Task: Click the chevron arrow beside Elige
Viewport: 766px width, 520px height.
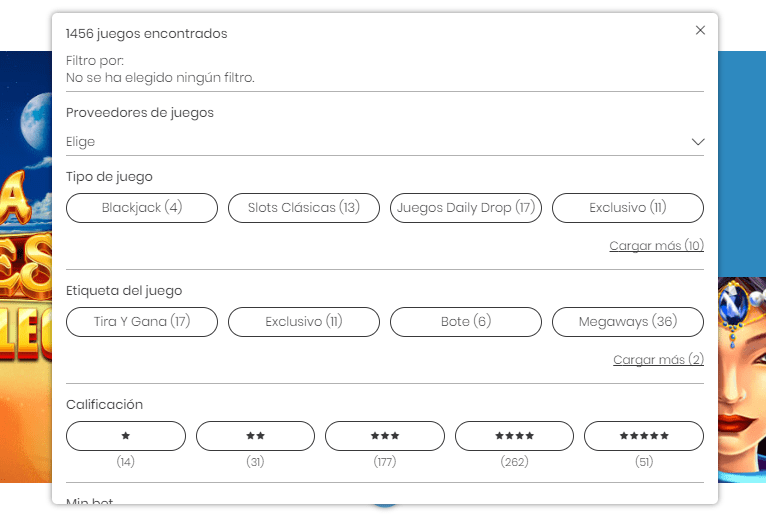Action: tap(698, 142)
